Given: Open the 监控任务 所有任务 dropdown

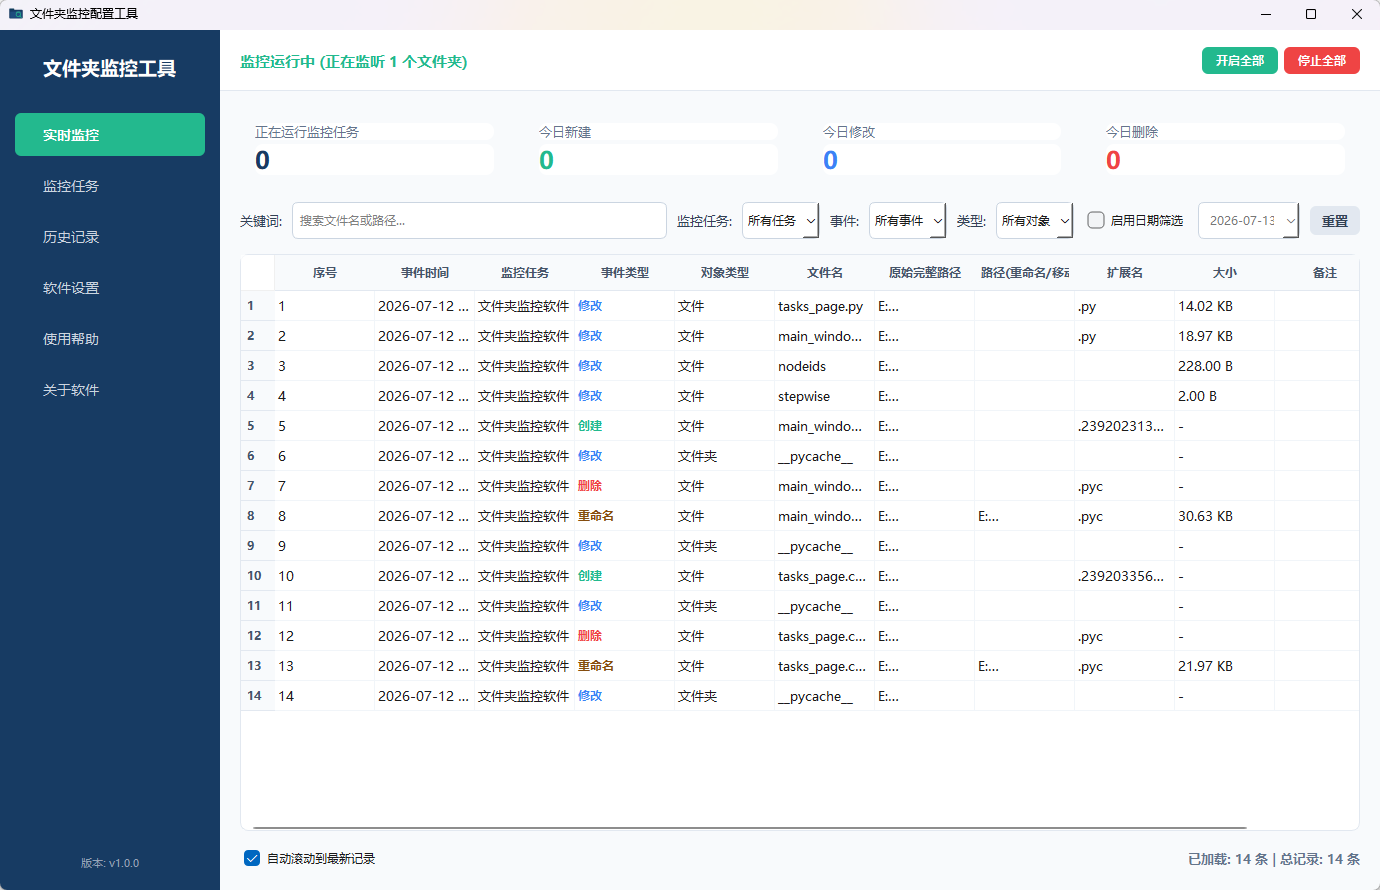Looking at the screenshot, I should coord(781,221).
